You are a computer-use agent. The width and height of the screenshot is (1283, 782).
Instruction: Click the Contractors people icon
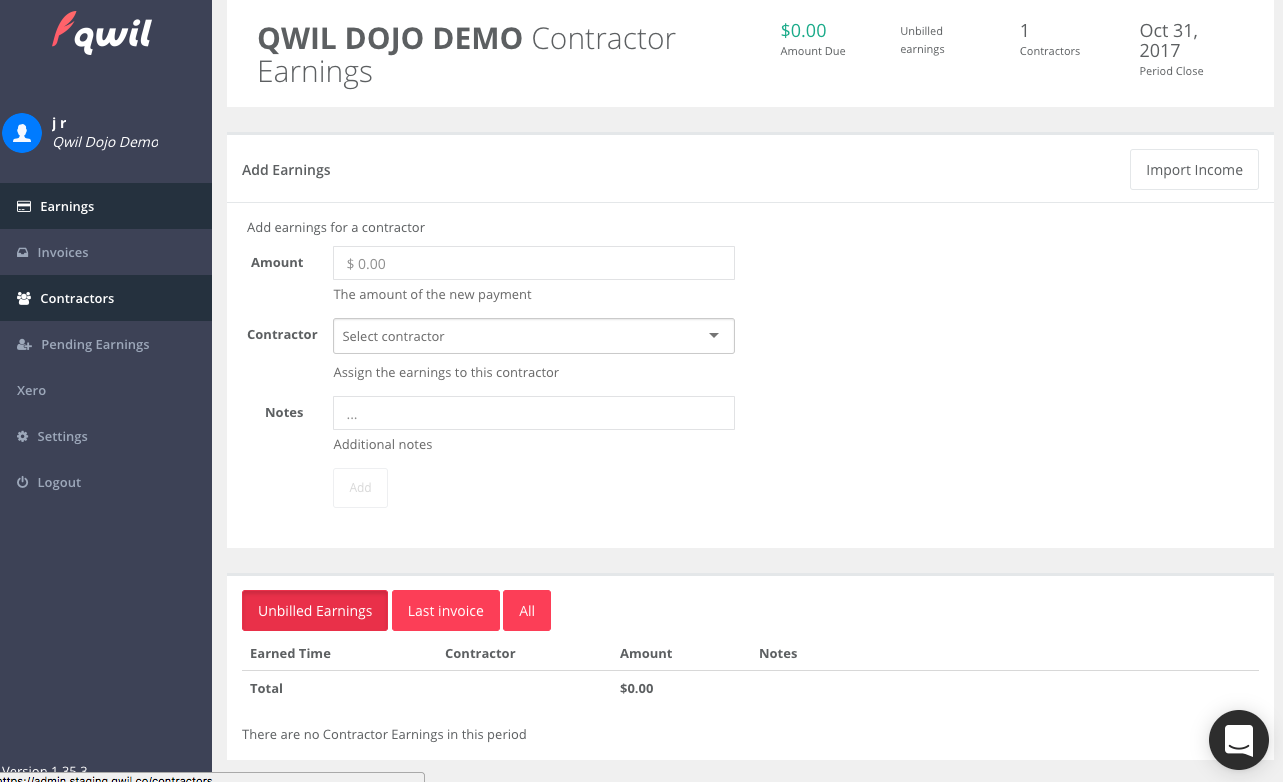tap(24, 299)
